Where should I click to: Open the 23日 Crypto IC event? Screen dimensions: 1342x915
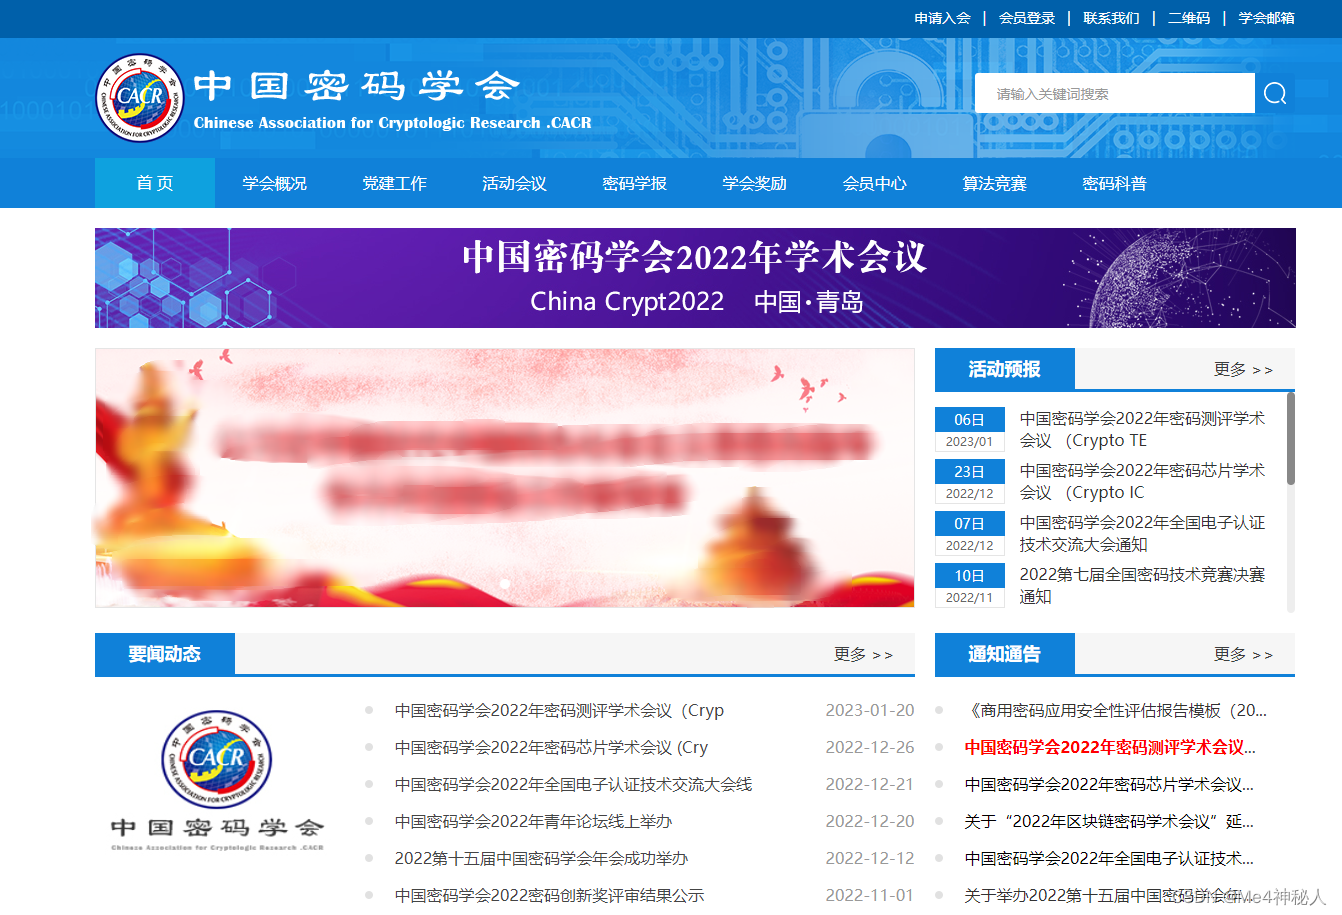coord(1142,481)
